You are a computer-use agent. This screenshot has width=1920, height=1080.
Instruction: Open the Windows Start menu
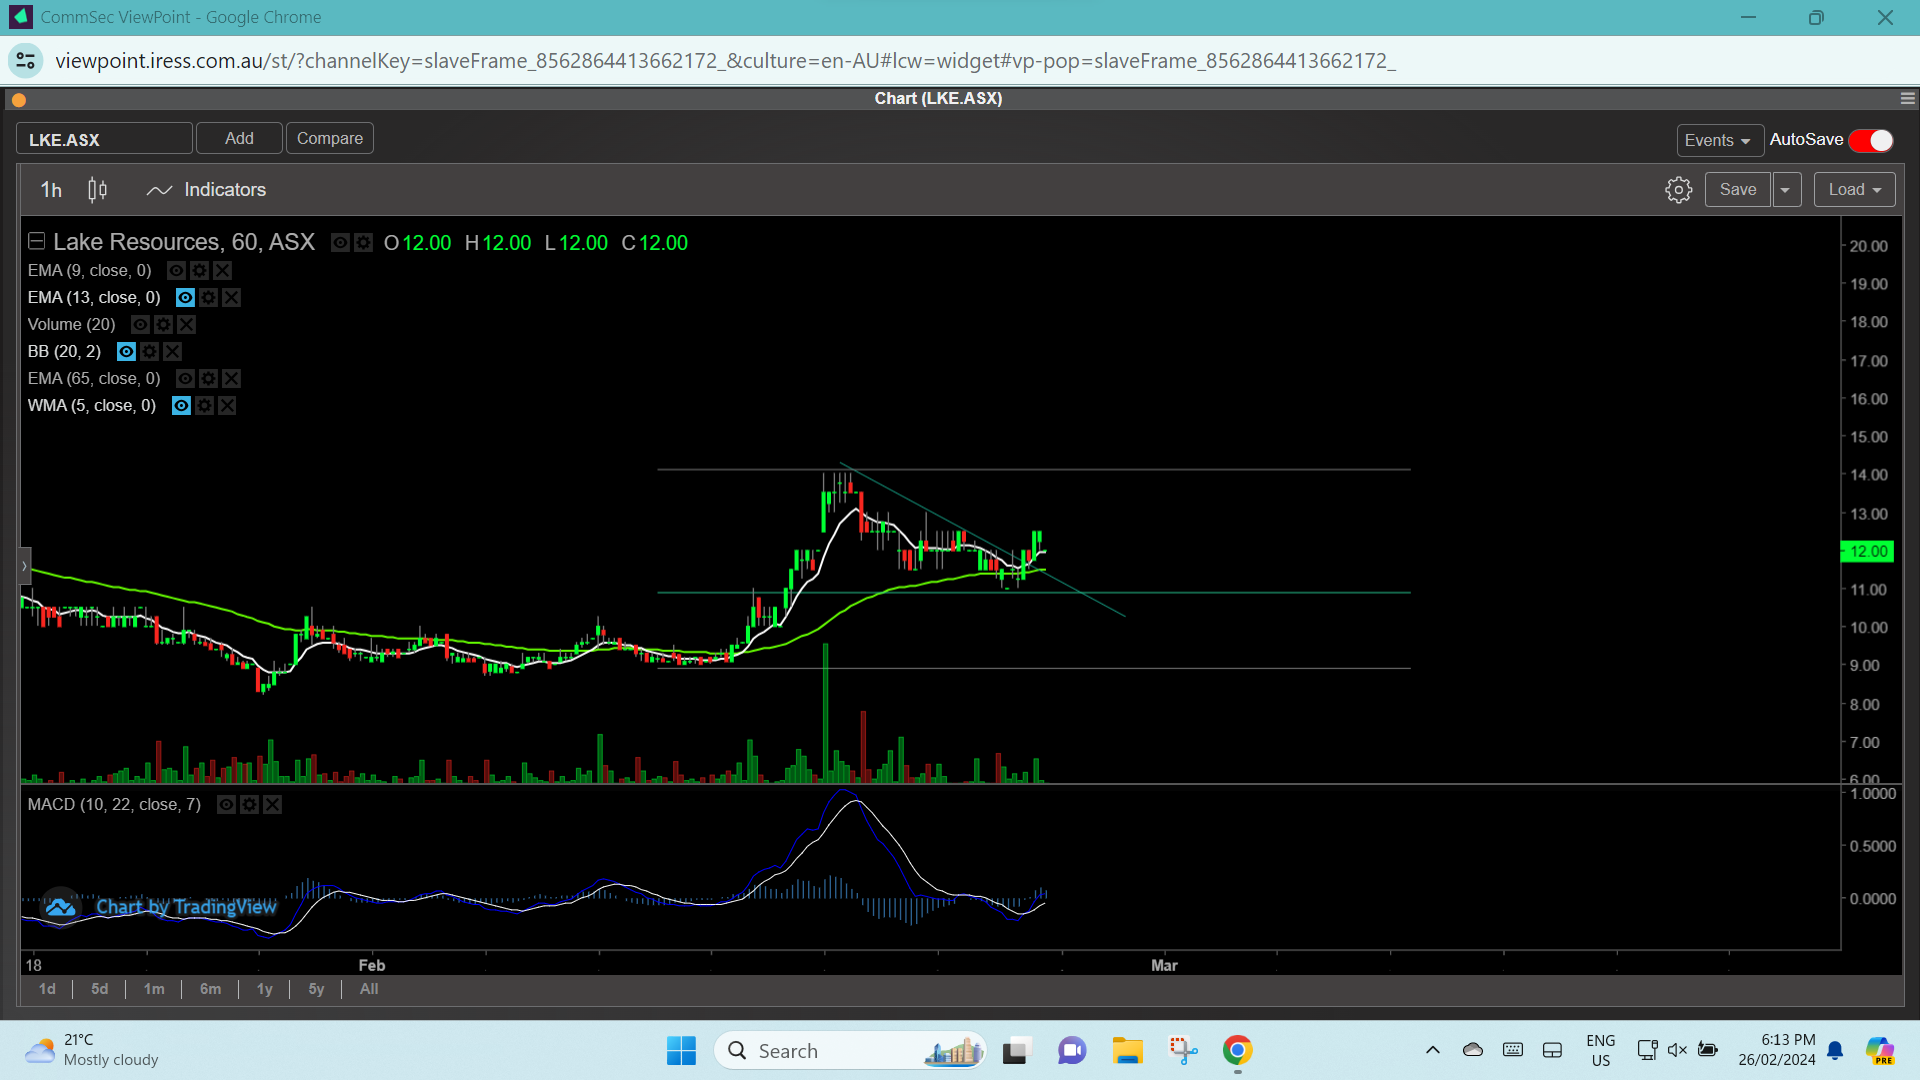pyautogui.click(x=681, y=1051)
